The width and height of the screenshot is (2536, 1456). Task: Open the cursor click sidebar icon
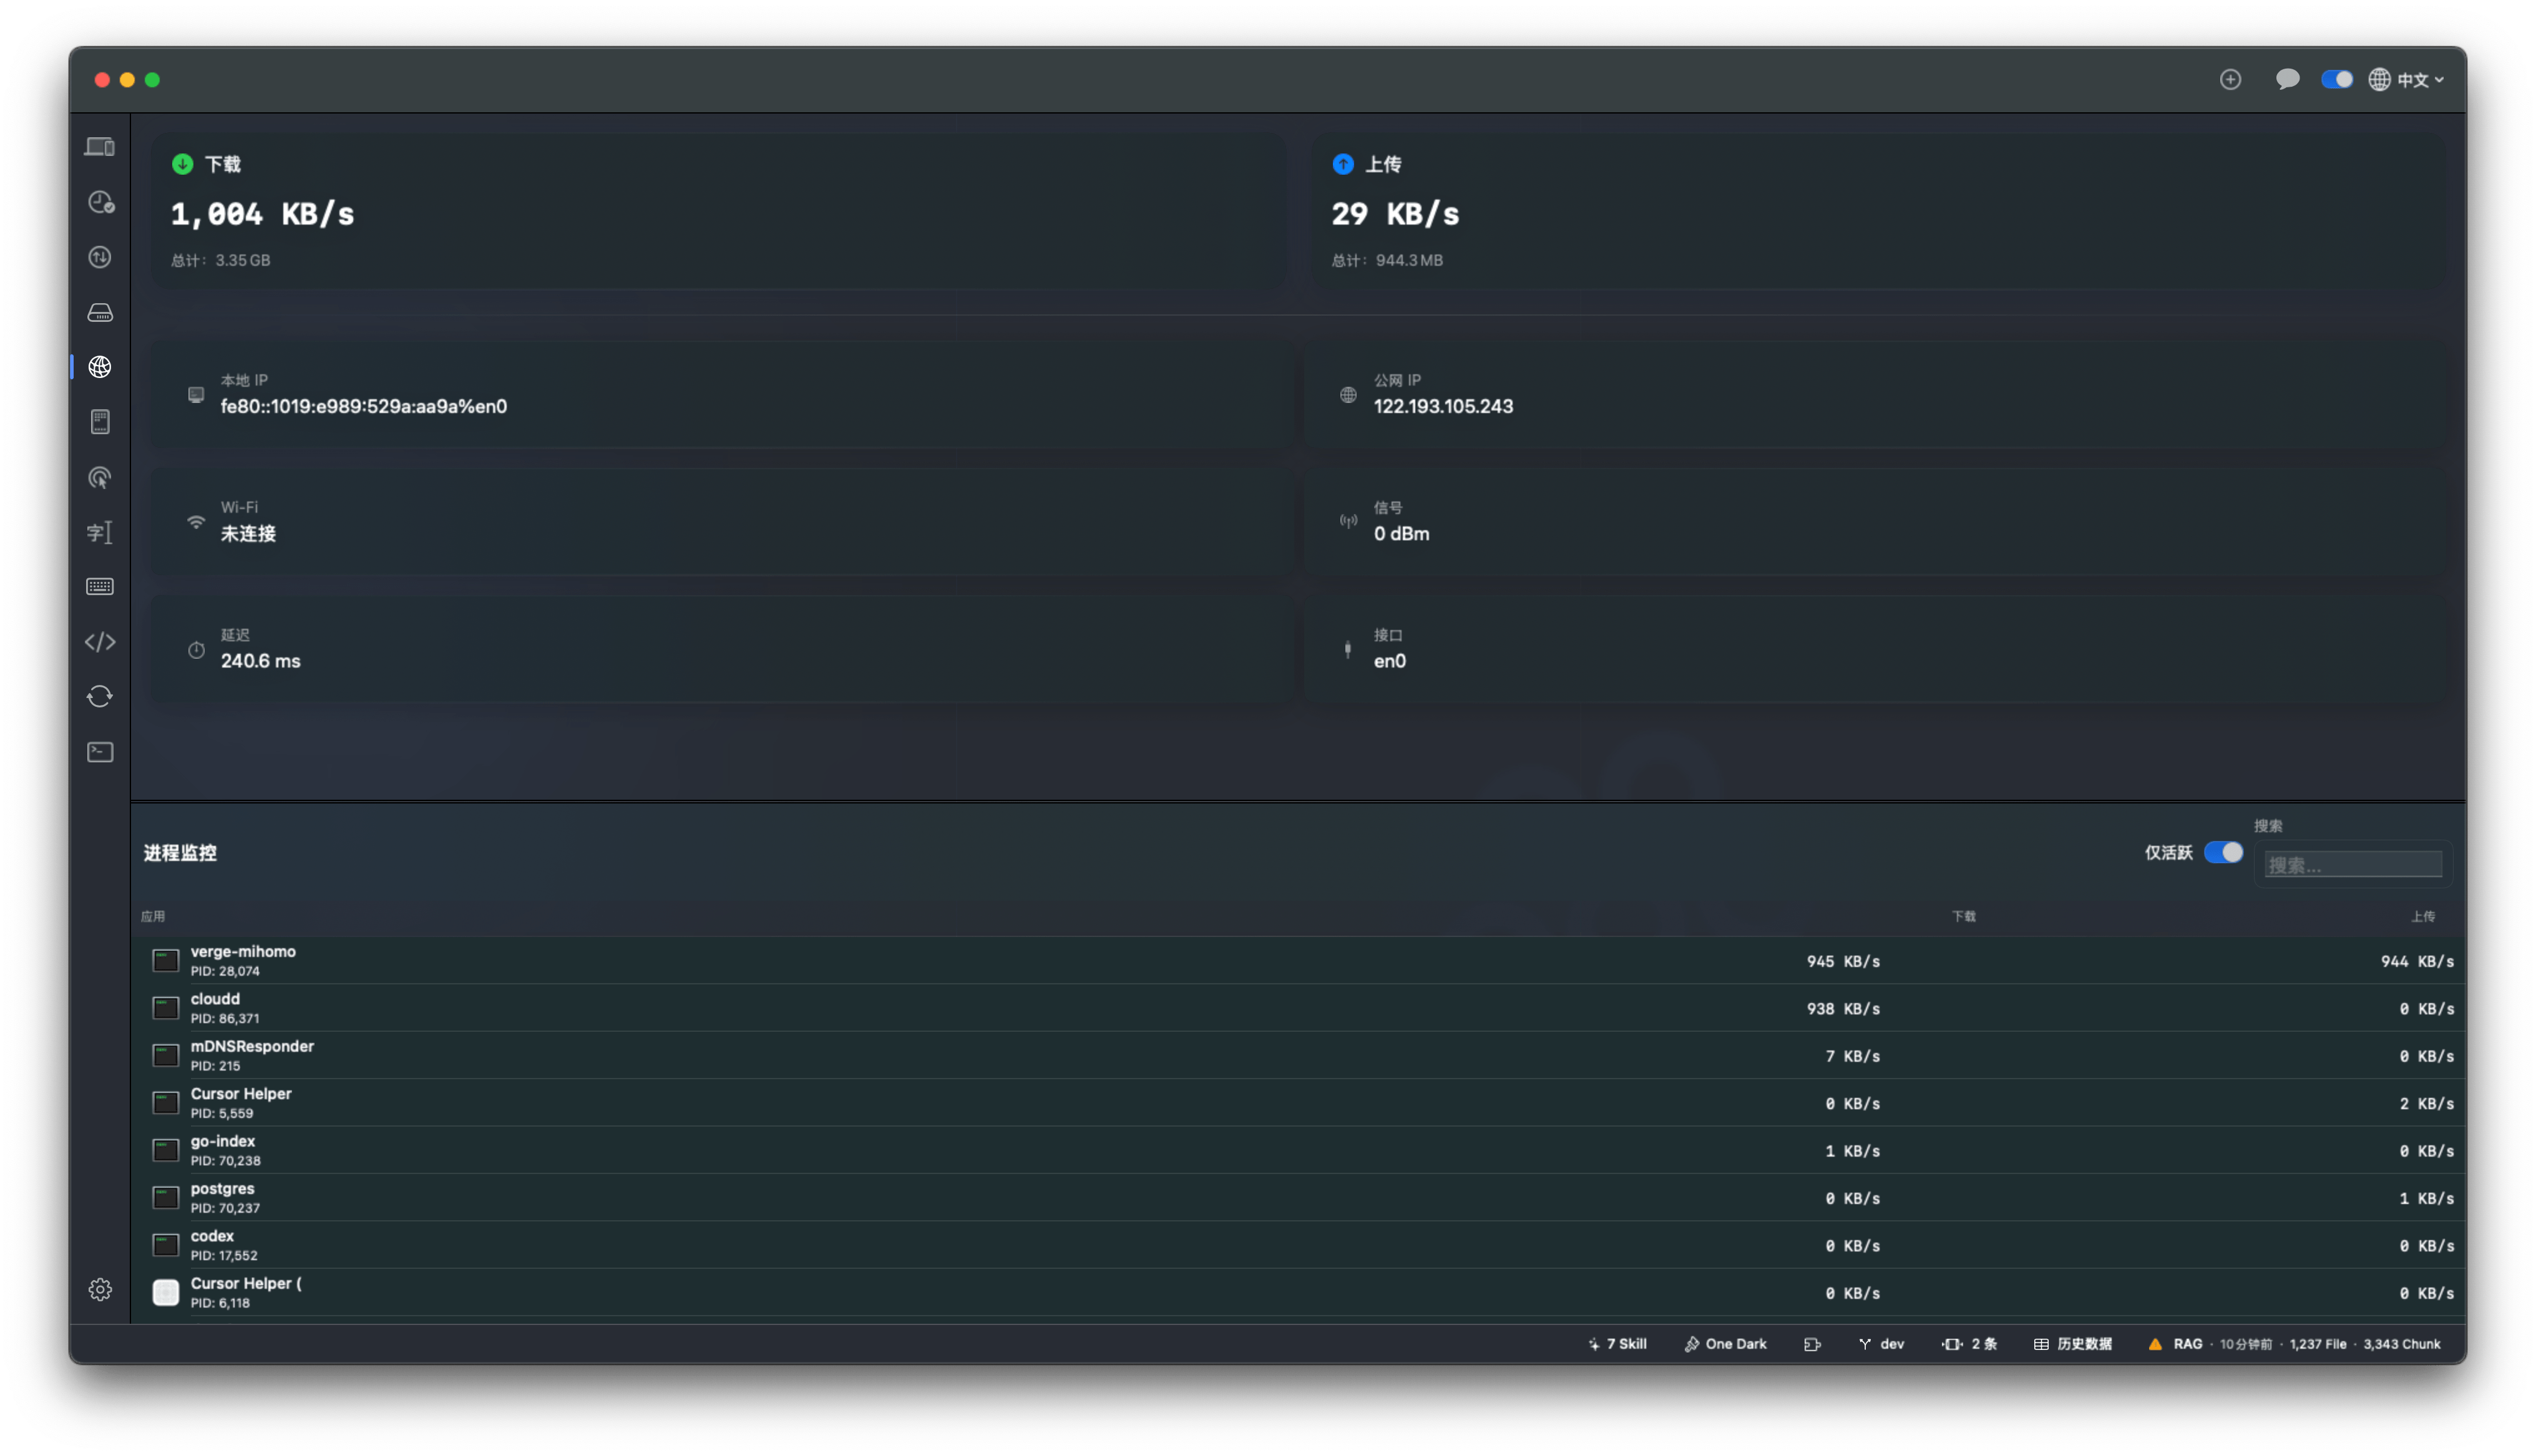(100, 478)
